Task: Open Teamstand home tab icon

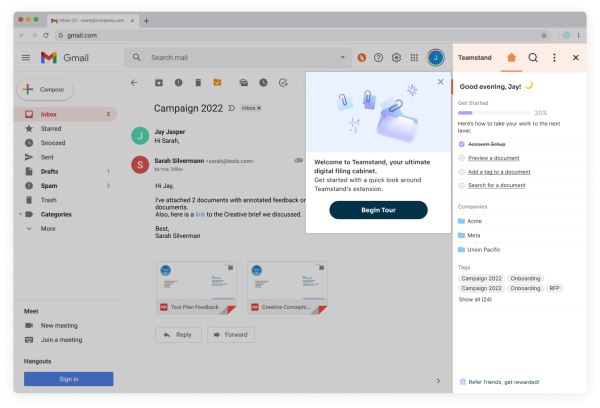Action: (x=511, y=57)
